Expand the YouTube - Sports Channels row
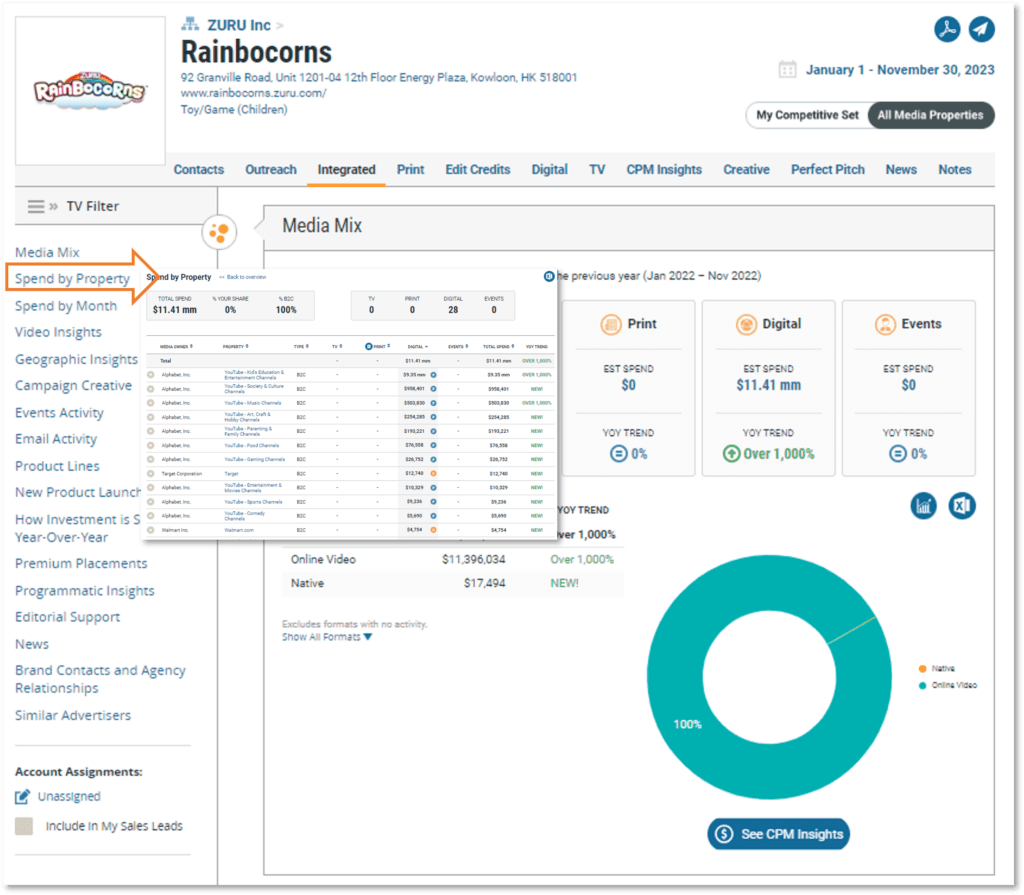Viewport: 1024px width, 895px height. coord(151,502)
